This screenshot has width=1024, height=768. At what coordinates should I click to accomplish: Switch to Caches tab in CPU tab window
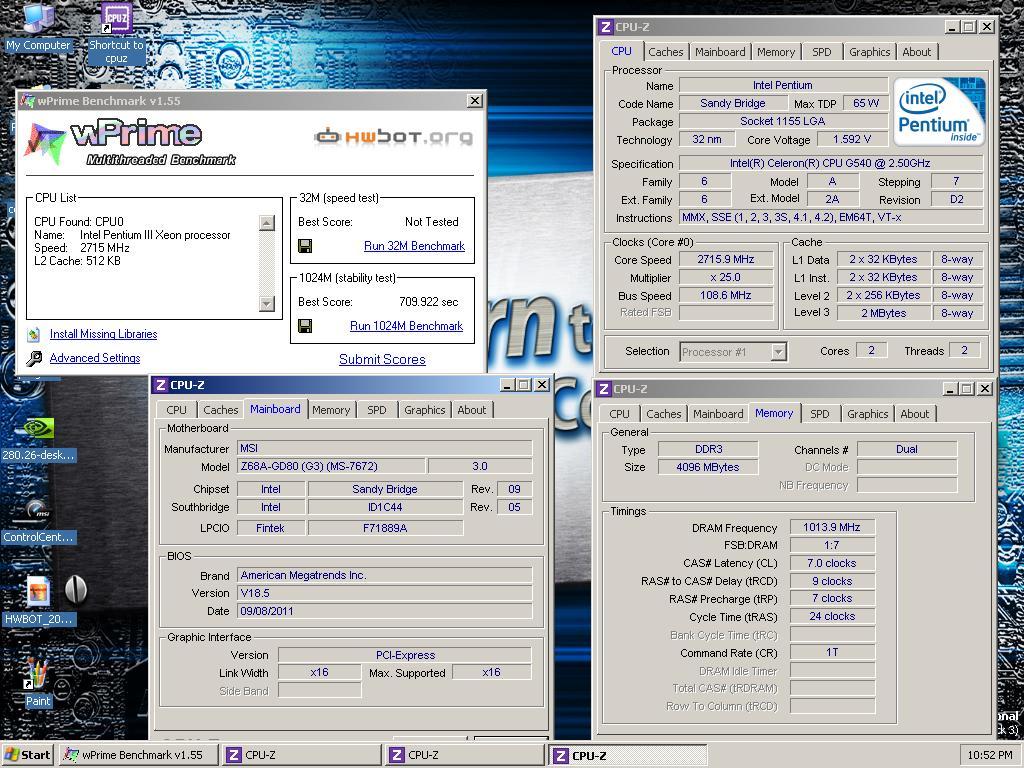665,52
